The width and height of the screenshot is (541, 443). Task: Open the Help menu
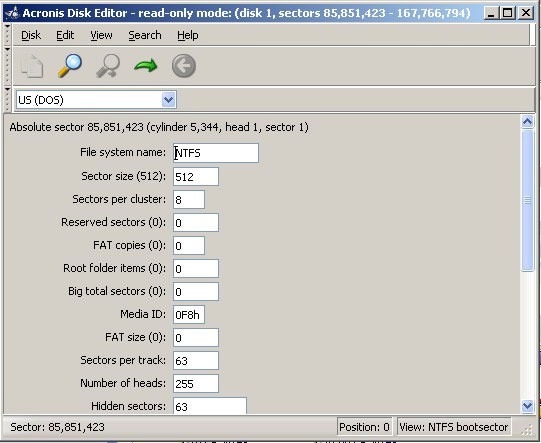coord(188,35)
